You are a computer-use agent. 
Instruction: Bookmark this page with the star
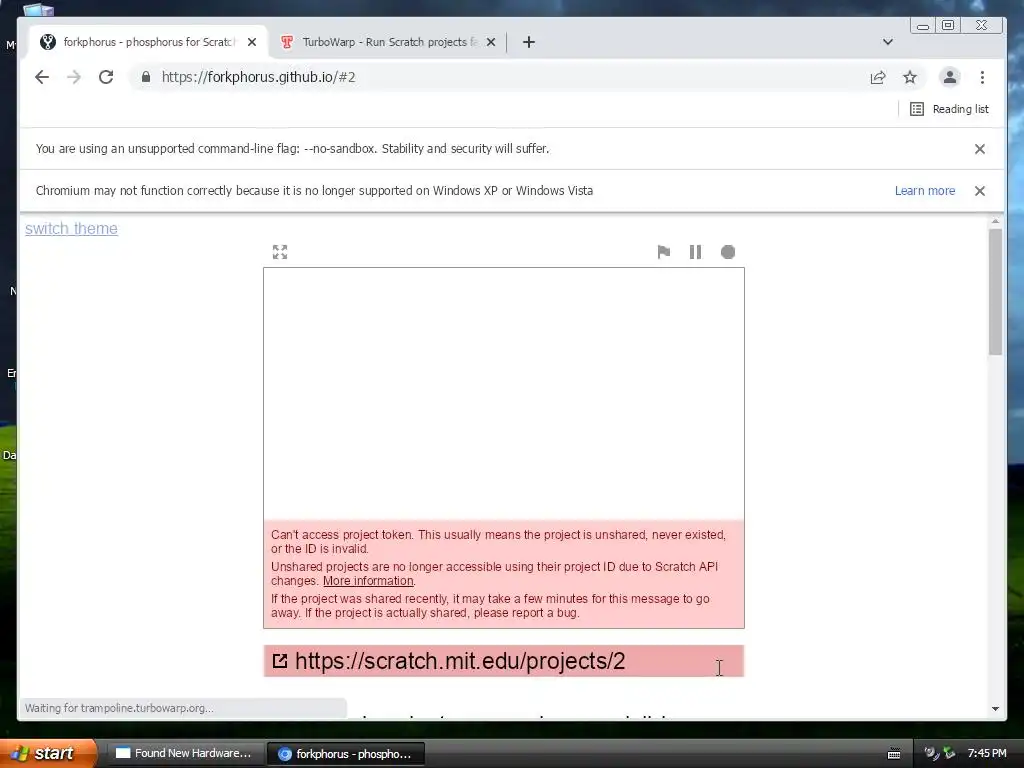click(910, 77)
